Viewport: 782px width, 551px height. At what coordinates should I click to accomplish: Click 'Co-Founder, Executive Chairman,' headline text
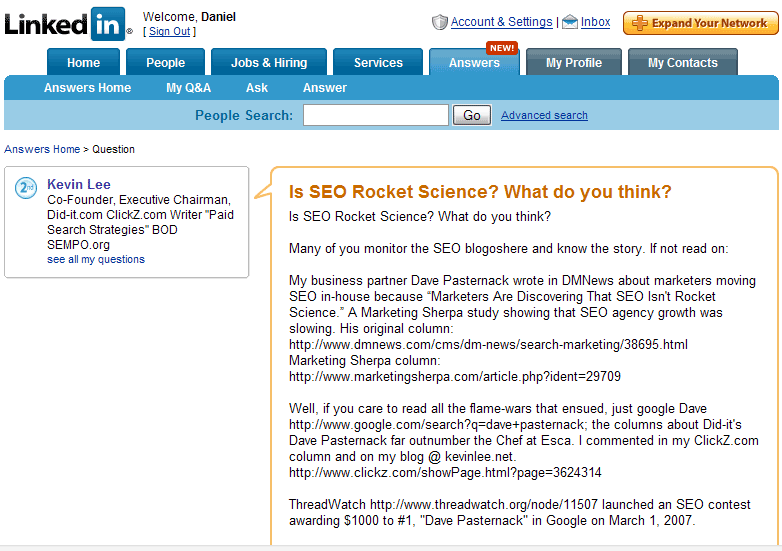[139, 200]
